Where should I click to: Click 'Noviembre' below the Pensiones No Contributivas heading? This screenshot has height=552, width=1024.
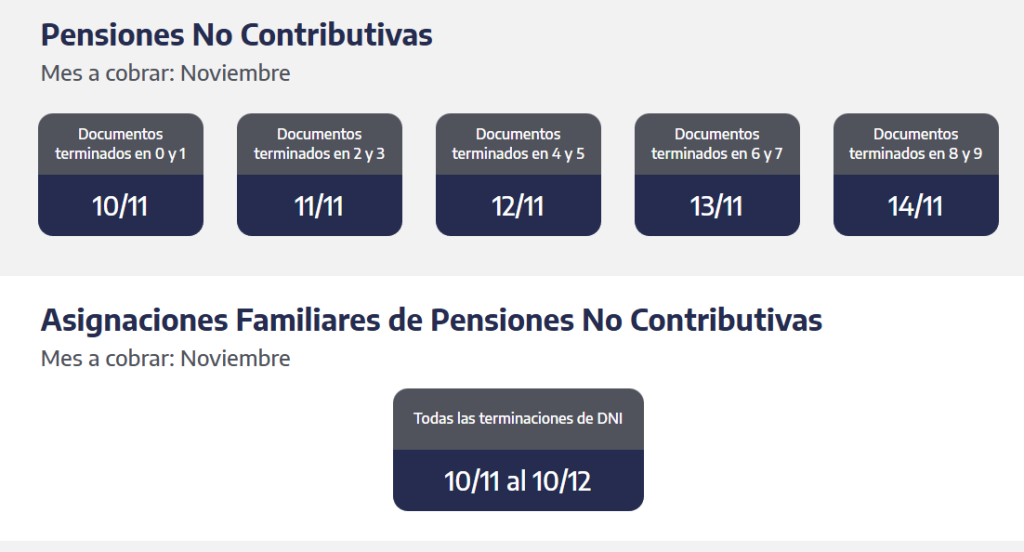235,73
